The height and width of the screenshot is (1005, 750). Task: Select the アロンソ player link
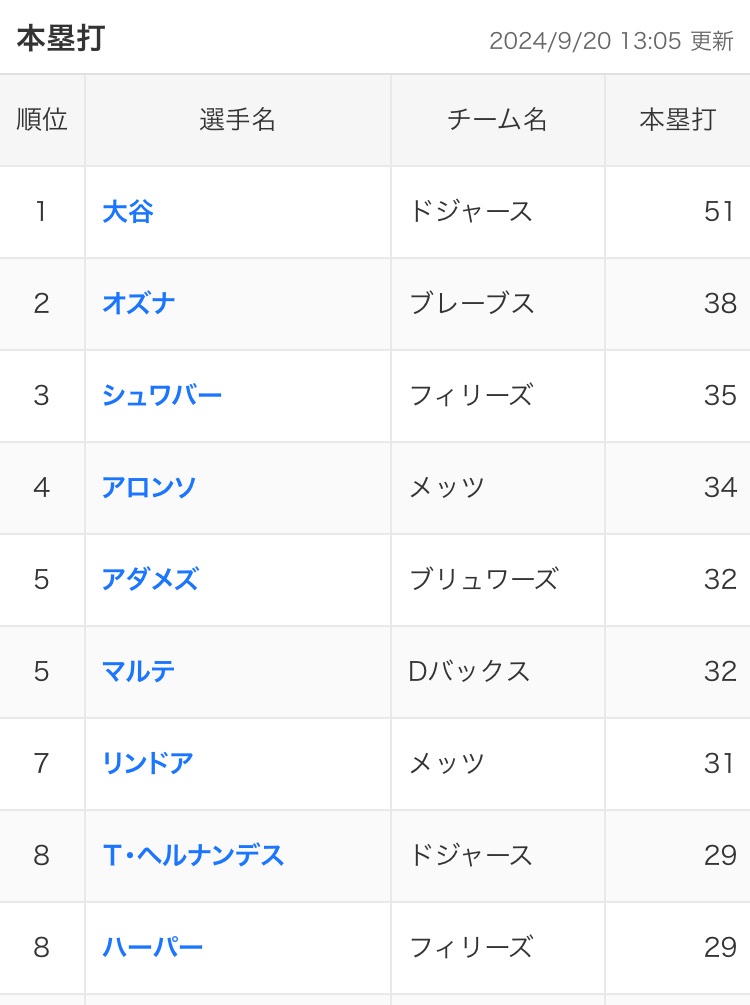point(149,487)
